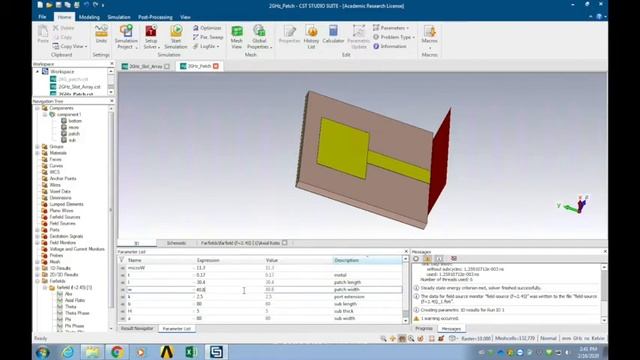Screen dimensions: 640x360
Task: Select the patch component in tree
Action: coord(74,134)
